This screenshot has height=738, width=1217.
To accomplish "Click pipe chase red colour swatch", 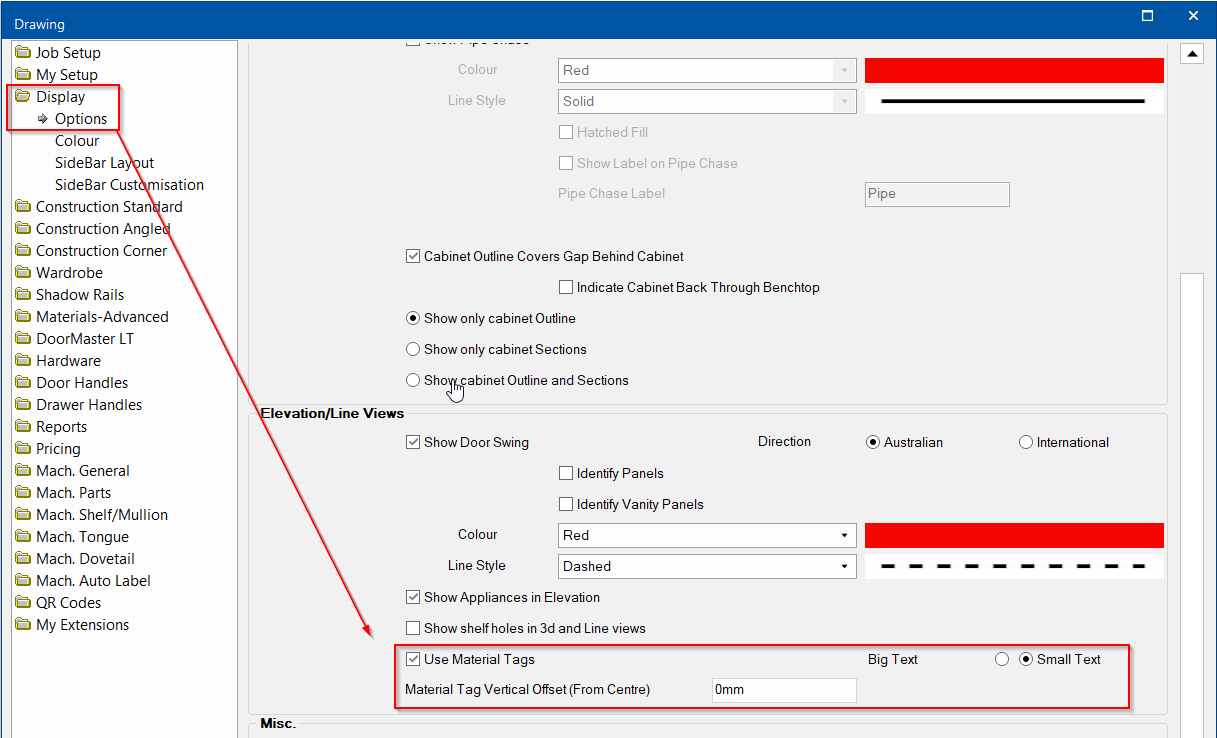I will pyautogui.click(x=1014, y=70).
